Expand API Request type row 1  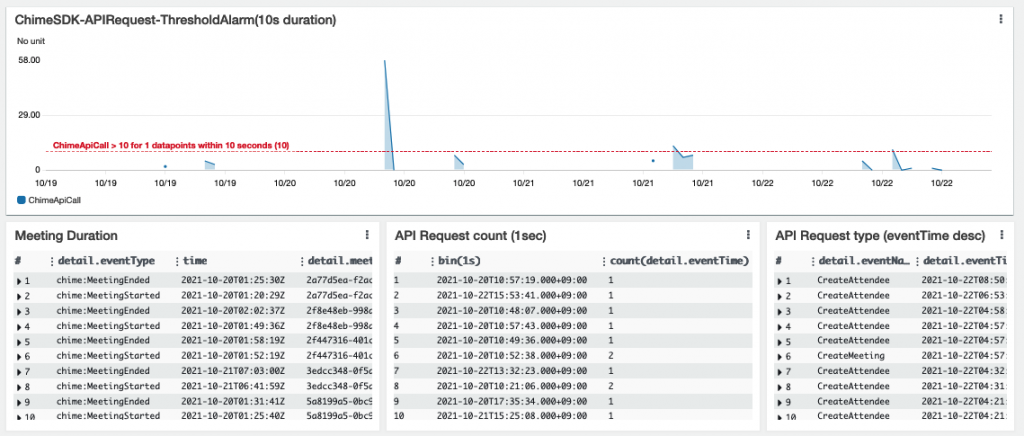(x=780, y=281)
